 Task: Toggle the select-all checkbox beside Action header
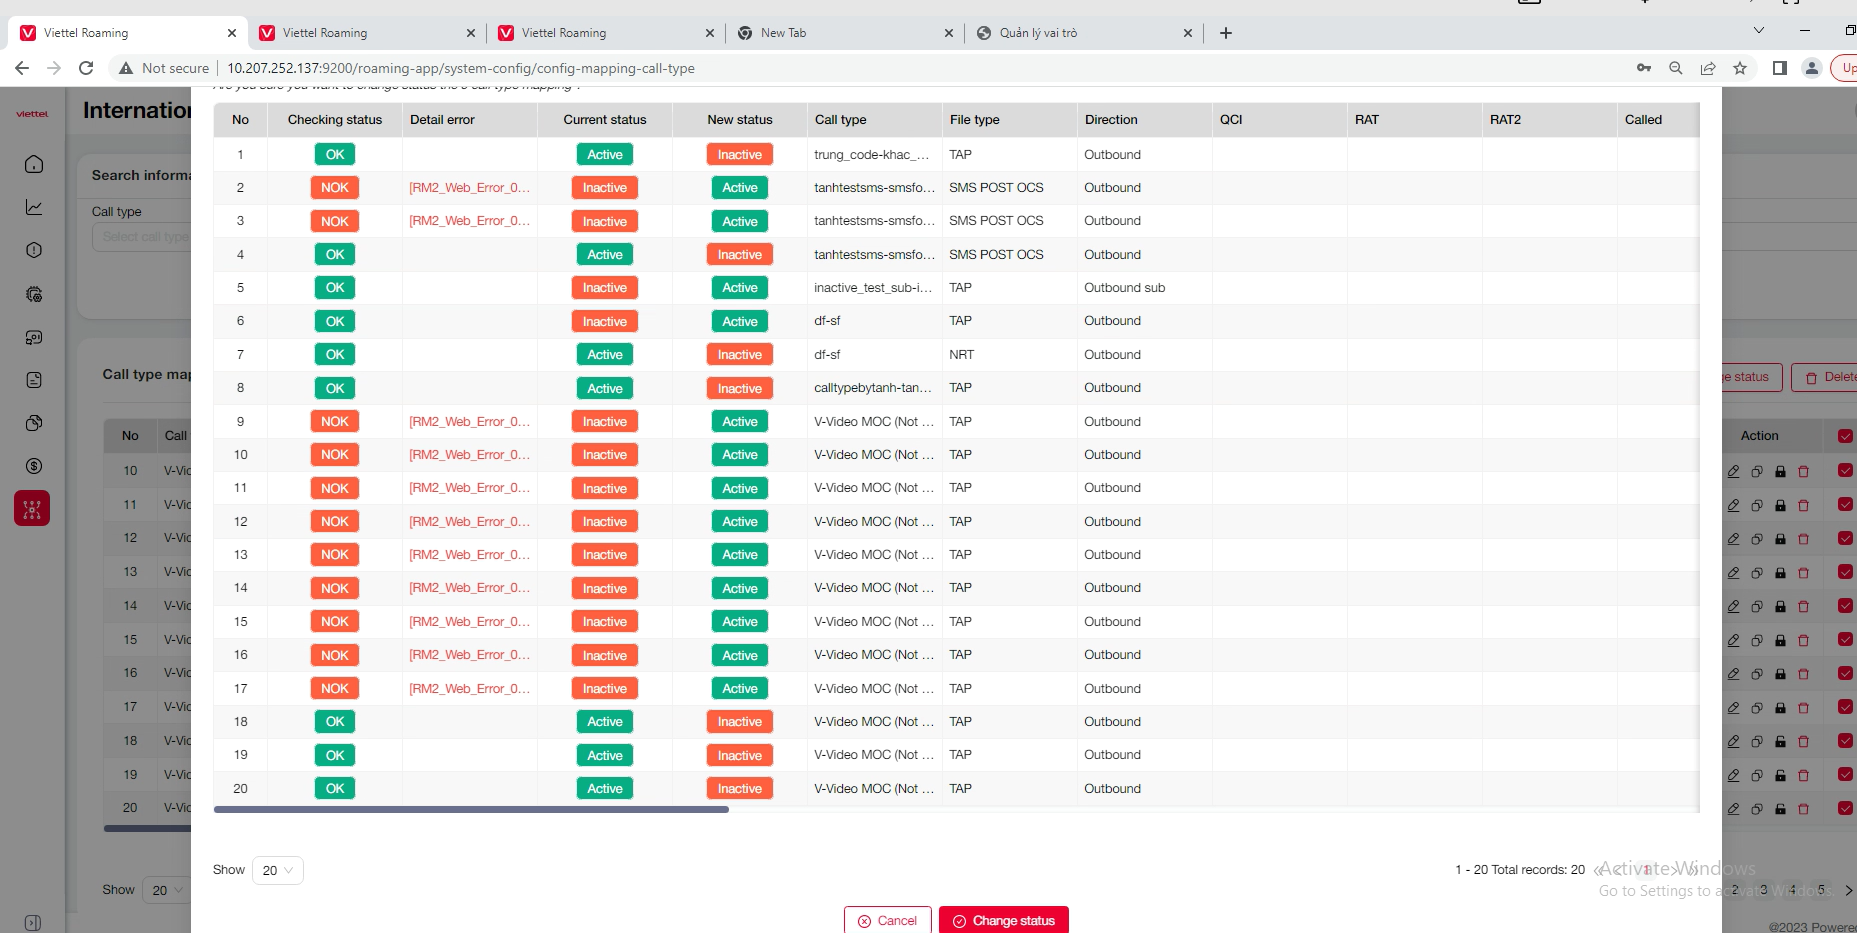tap(1845, 436)
